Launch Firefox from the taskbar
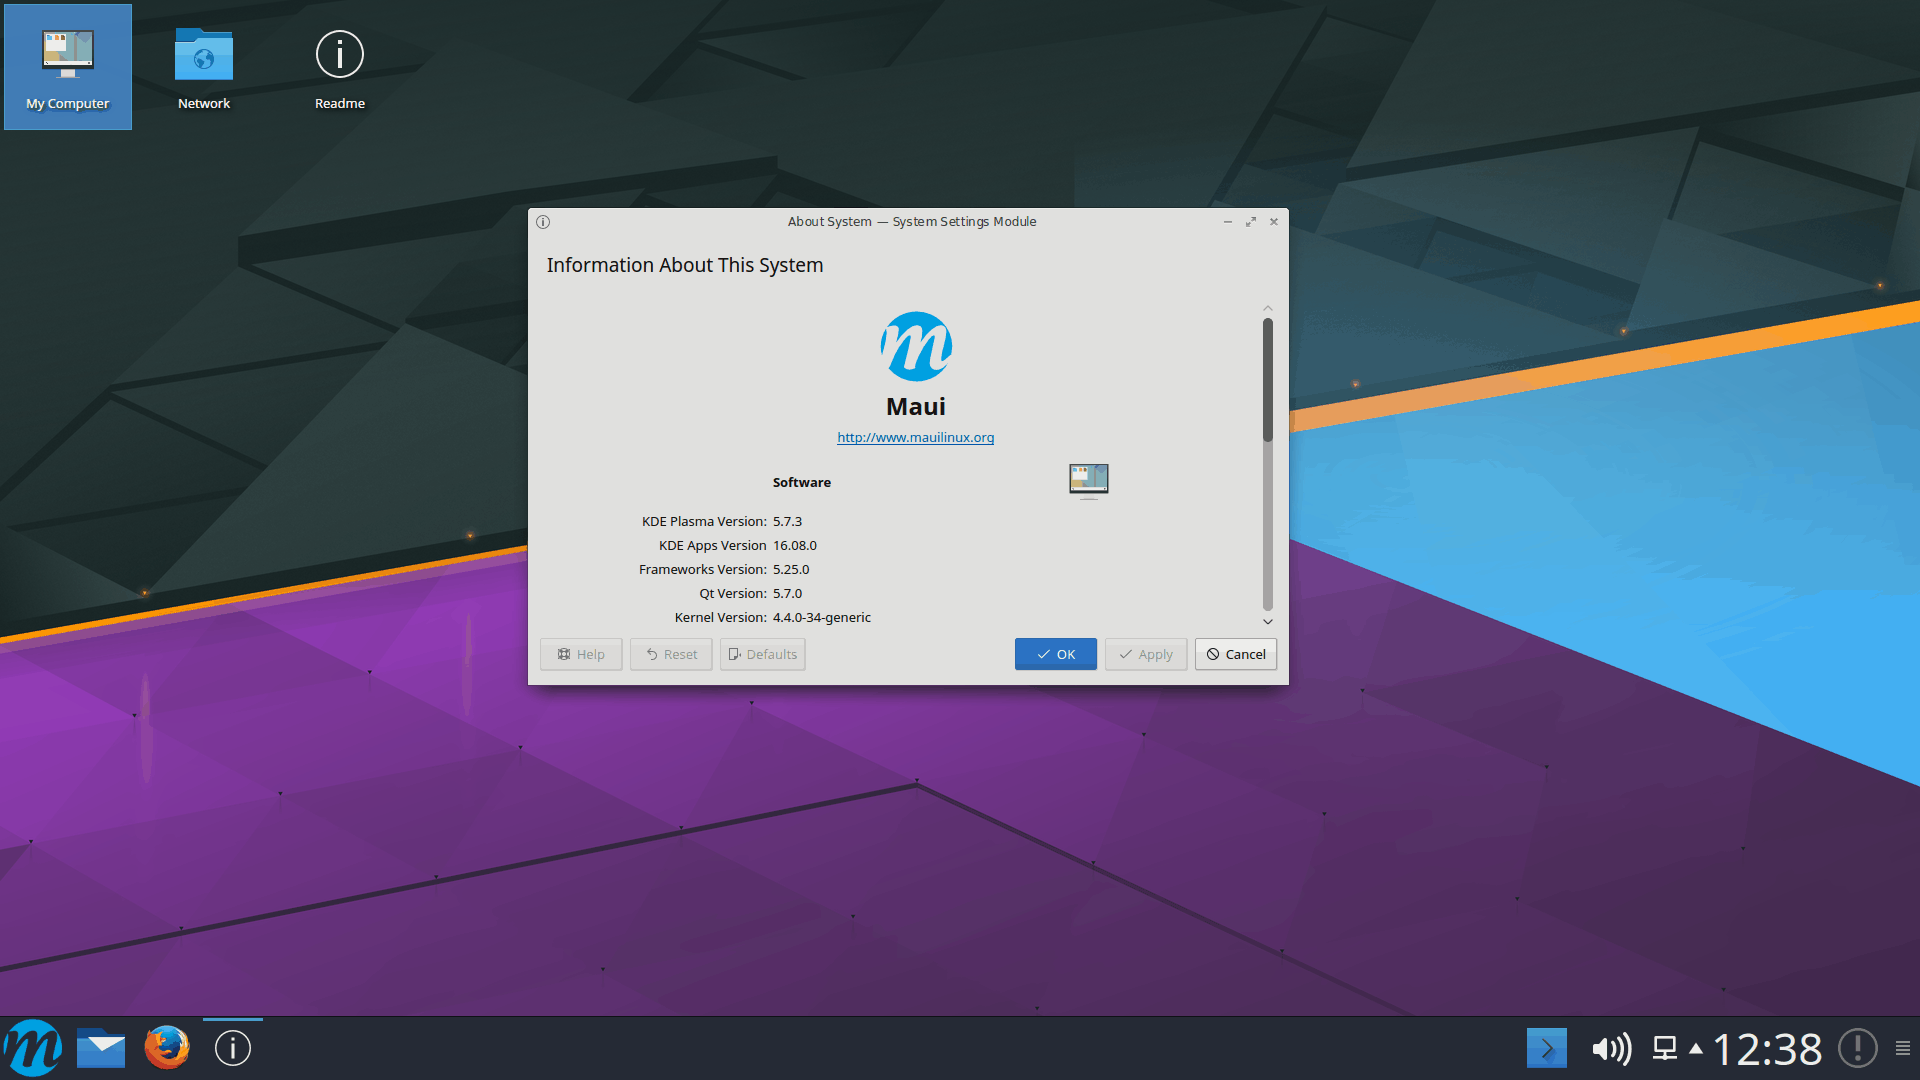The image size is (1920, 1080). point(167,1048)
